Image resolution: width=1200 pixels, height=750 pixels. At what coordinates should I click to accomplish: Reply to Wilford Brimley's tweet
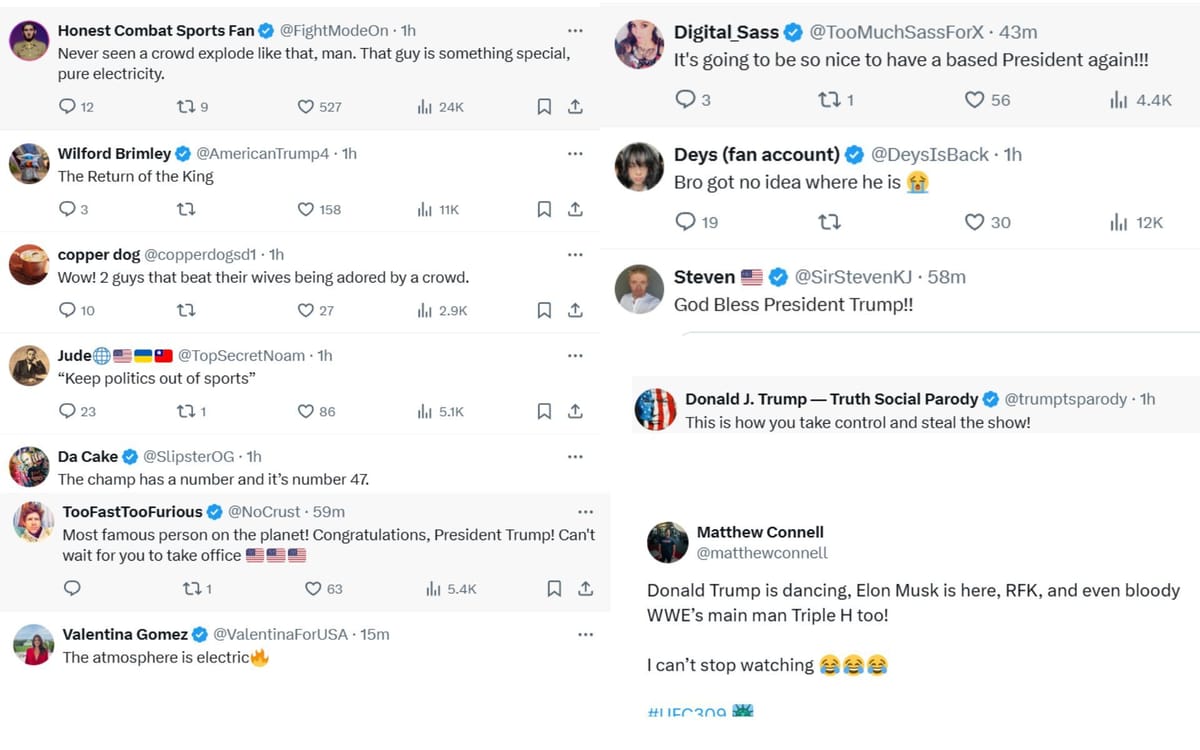tap(67, 209)
